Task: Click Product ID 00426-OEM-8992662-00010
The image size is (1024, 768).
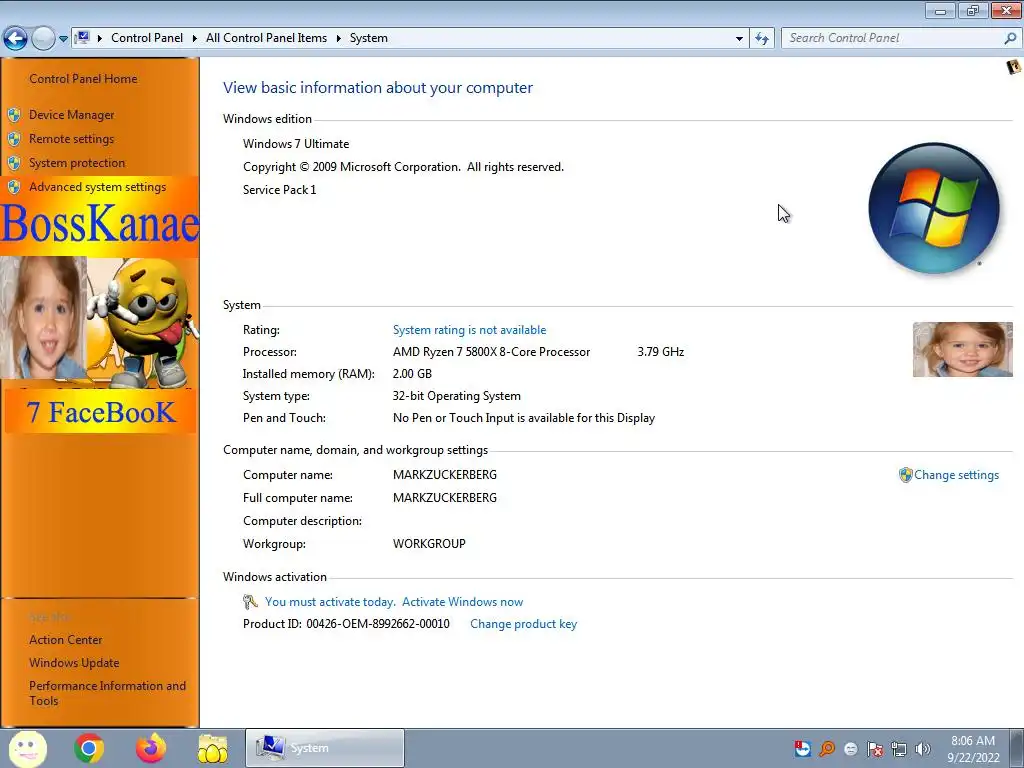Action: (346, 624)
